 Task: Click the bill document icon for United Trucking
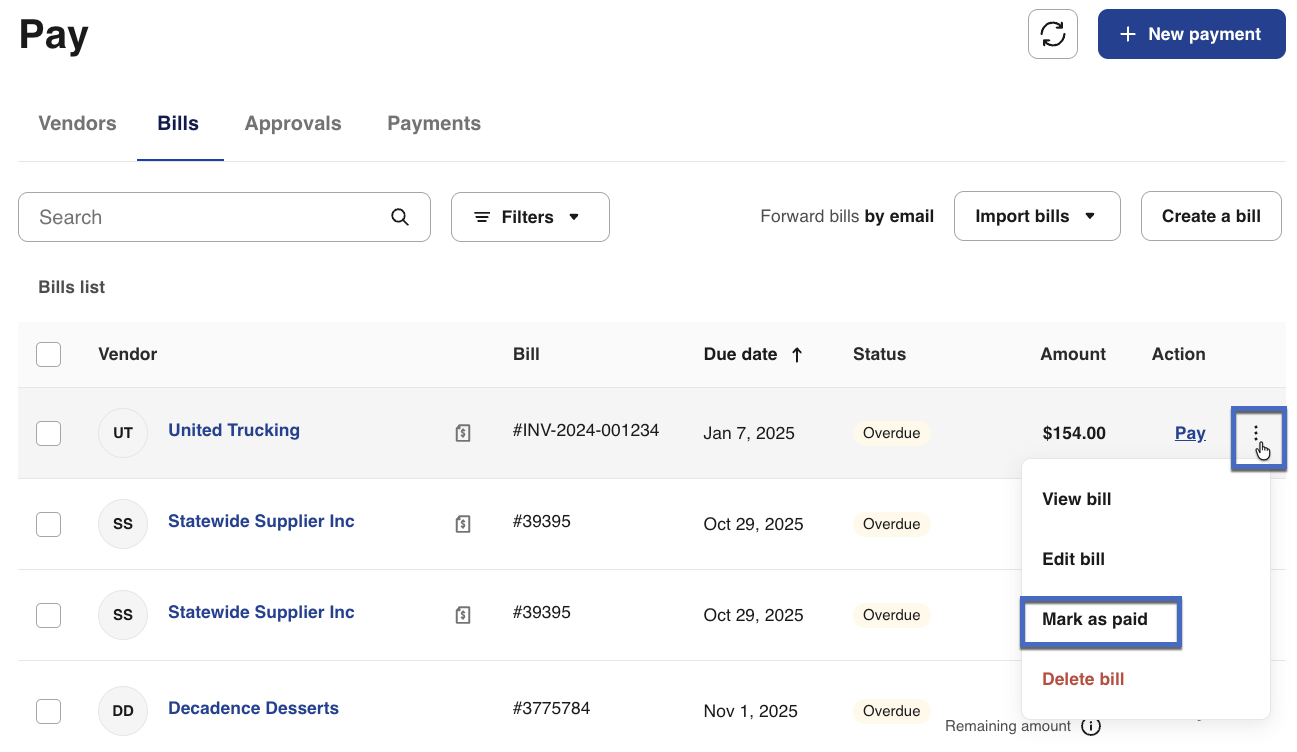pos(463,433)
